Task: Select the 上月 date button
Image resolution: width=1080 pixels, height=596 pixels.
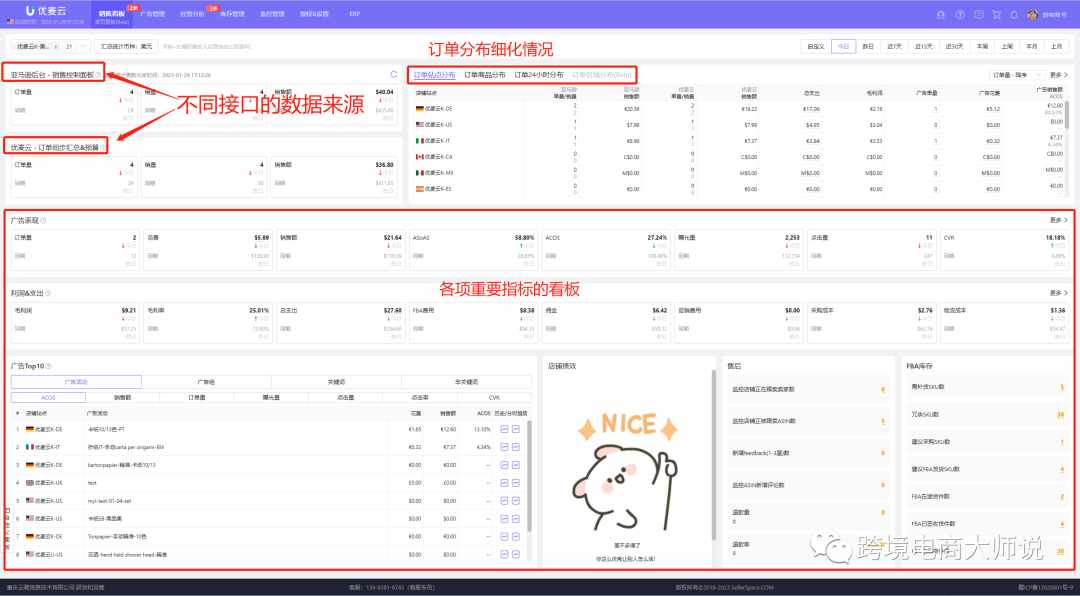Action: tap(1056, 46)
